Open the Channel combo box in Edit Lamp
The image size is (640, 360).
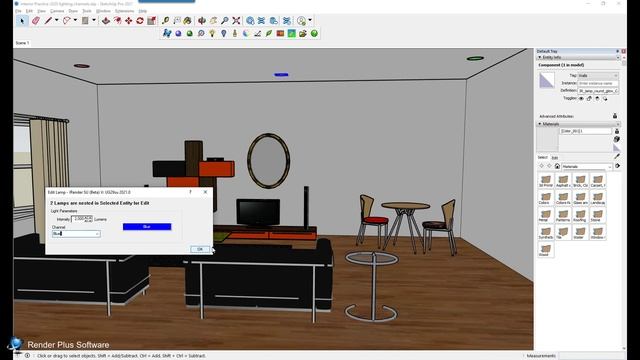(x=76, y=233)
